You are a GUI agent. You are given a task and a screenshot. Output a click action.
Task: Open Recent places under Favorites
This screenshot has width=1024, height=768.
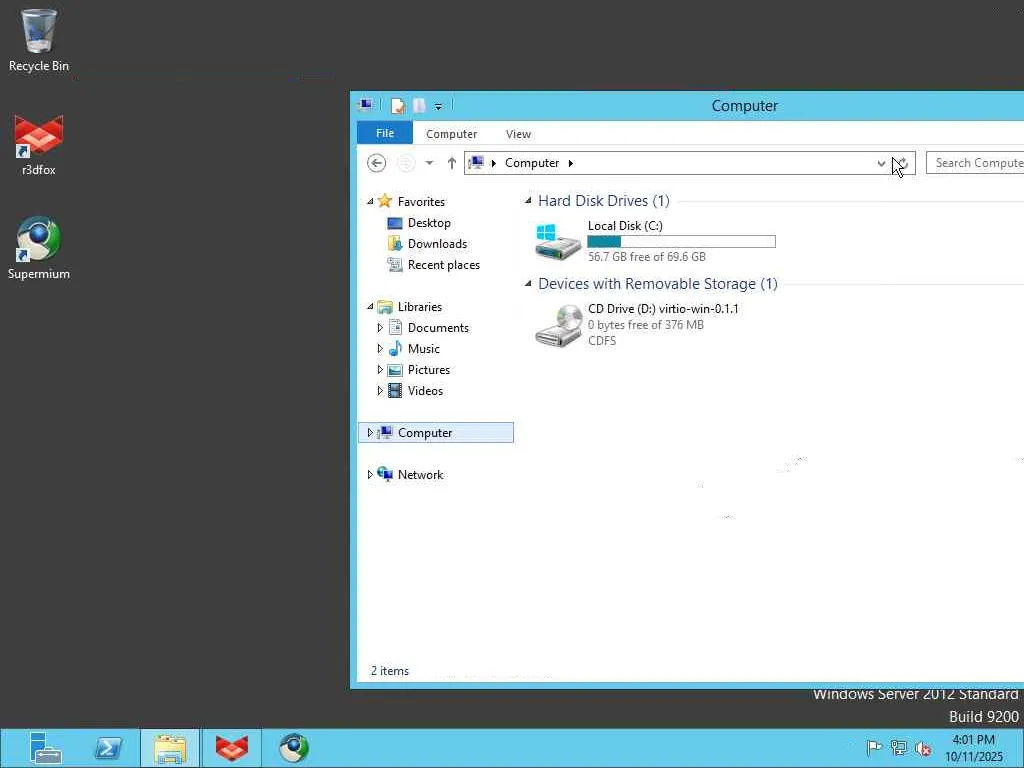pos(443,264)
